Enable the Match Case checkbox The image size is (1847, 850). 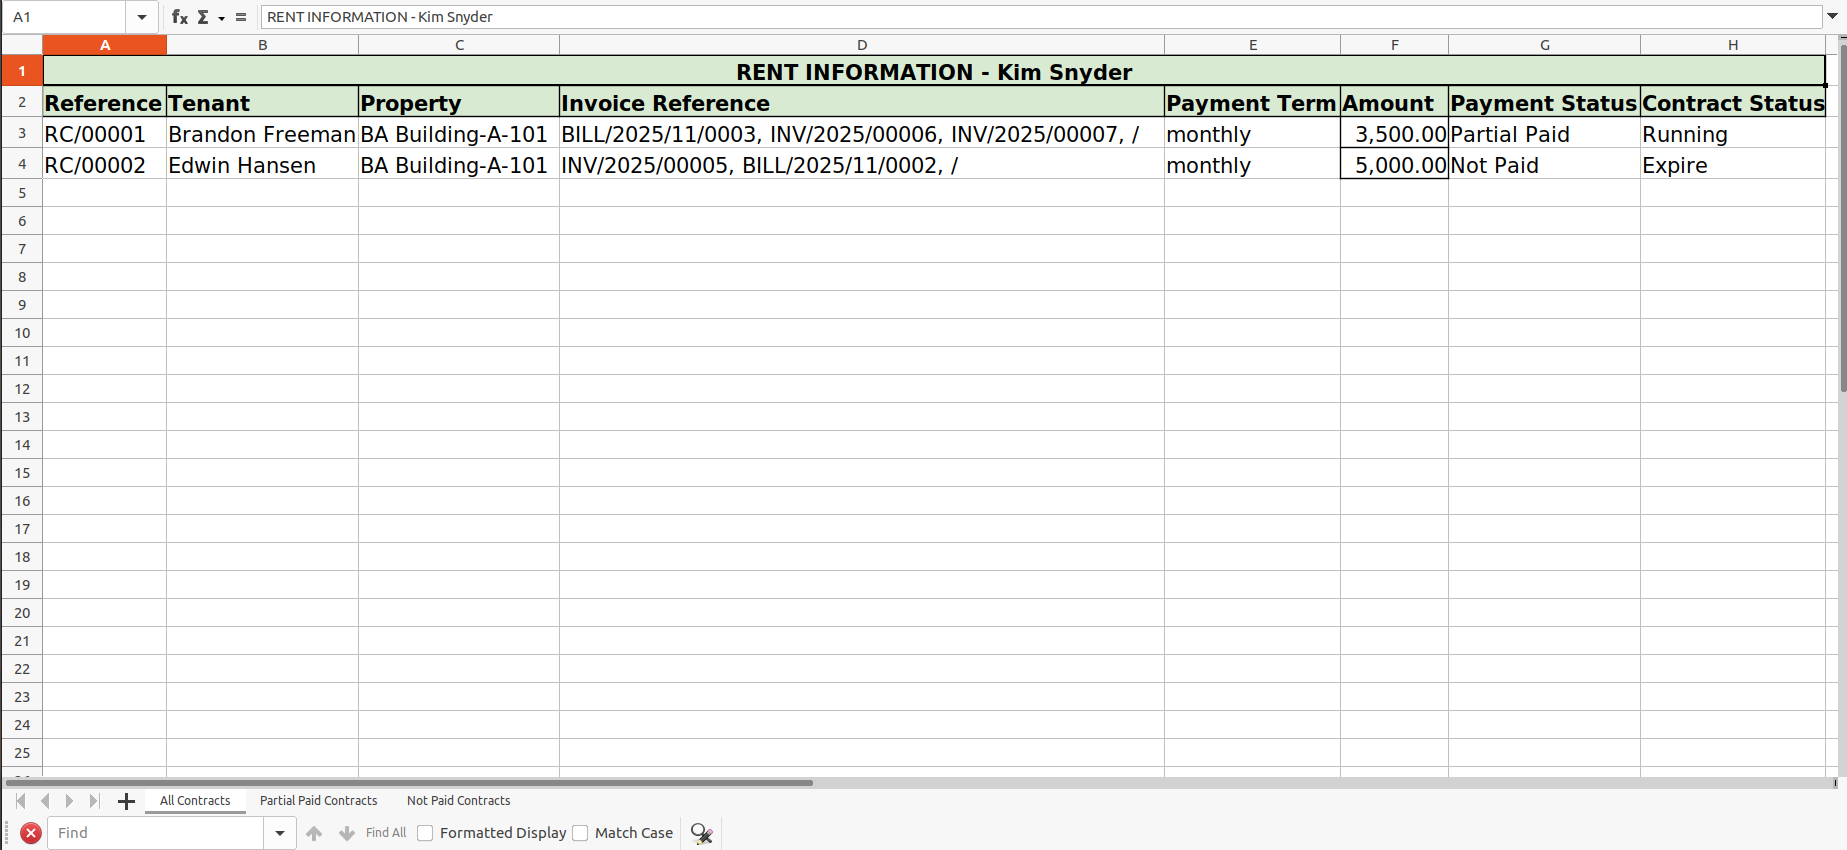click(x=580, y=833)
